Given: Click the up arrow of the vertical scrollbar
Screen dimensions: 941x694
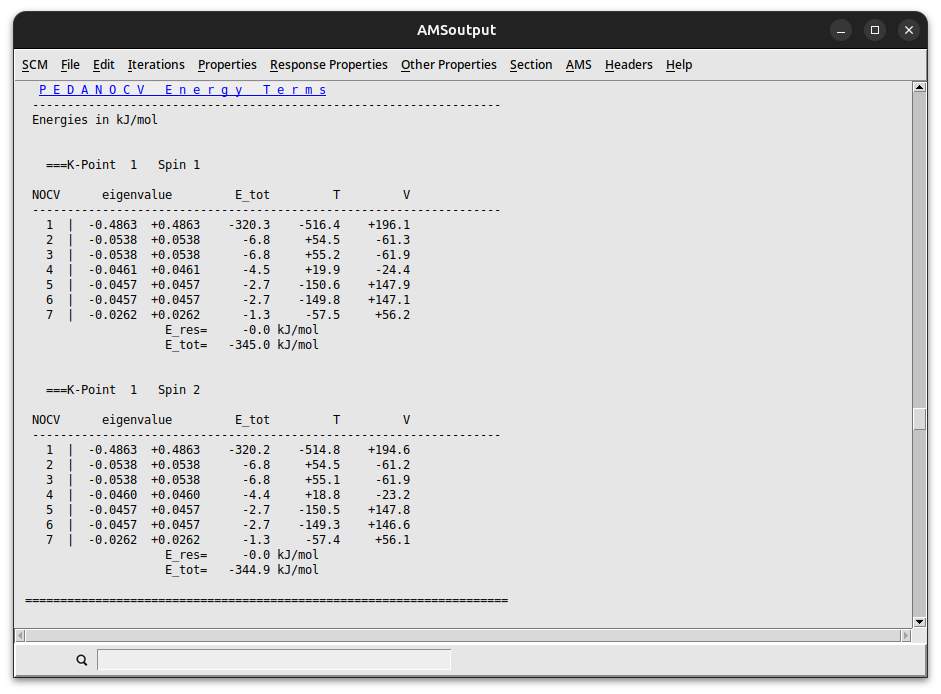Looking at the screenshot, I should pos(920,87).
